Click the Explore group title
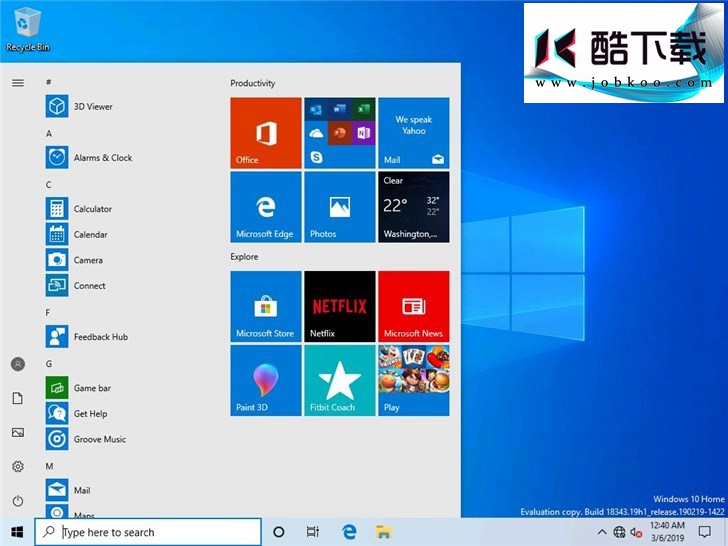Image resolution: width=728 pixels, height=546 pixels. click(244, 257)
